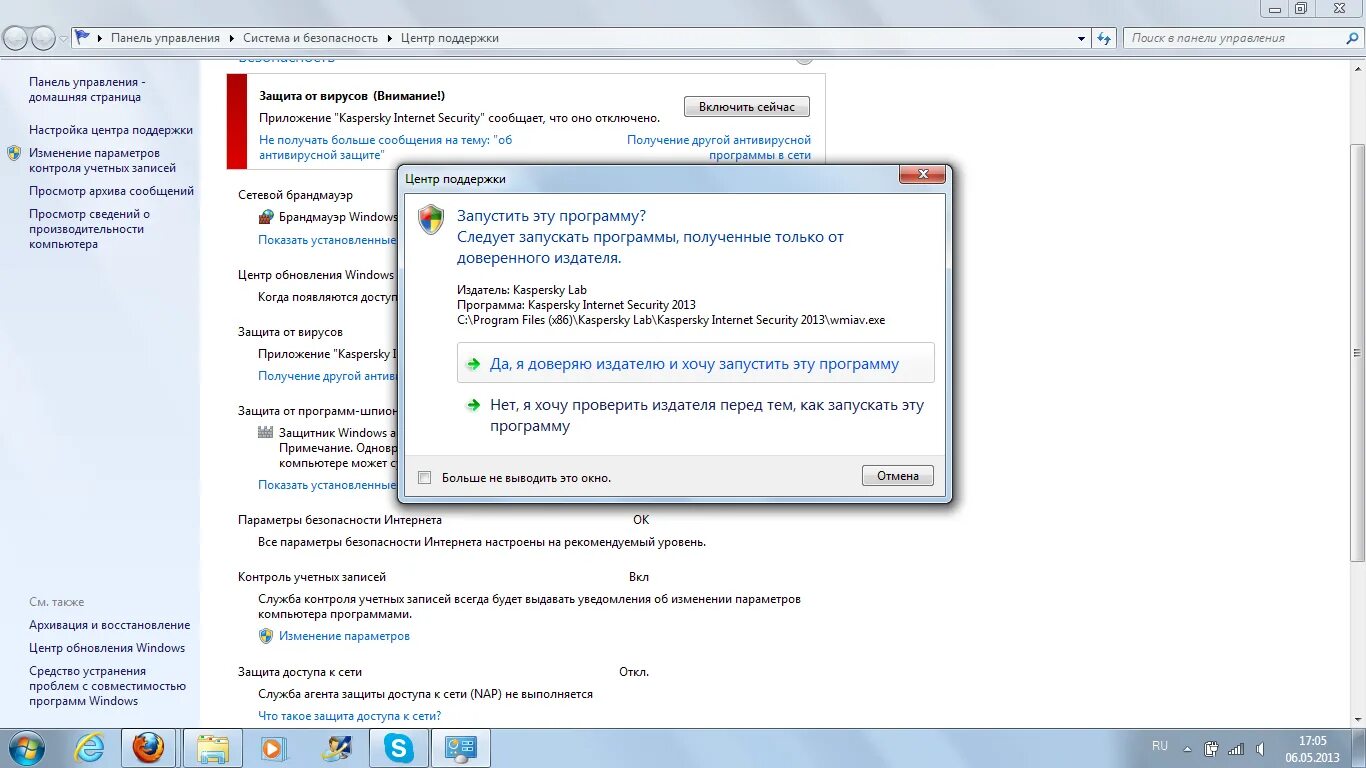Image resolution: width=1366 pixels, height=768 pixels.
Task: Click Защитник Windows castle icon
Action: point(265,433)
